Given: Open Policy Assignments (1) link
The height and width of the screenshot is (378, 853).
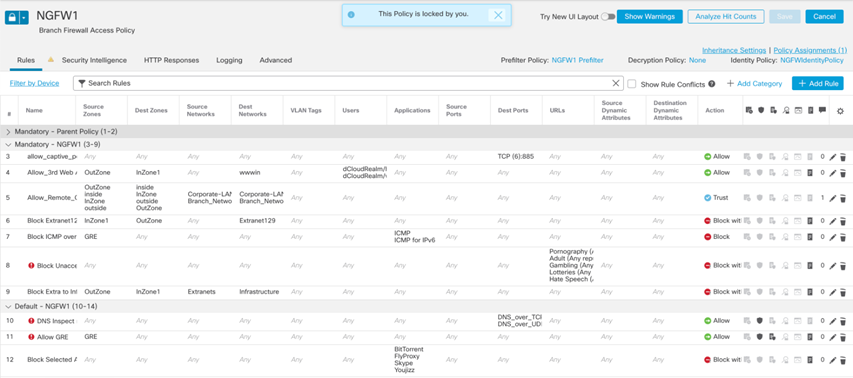Looking at the screenshot, I should point(809,50).
